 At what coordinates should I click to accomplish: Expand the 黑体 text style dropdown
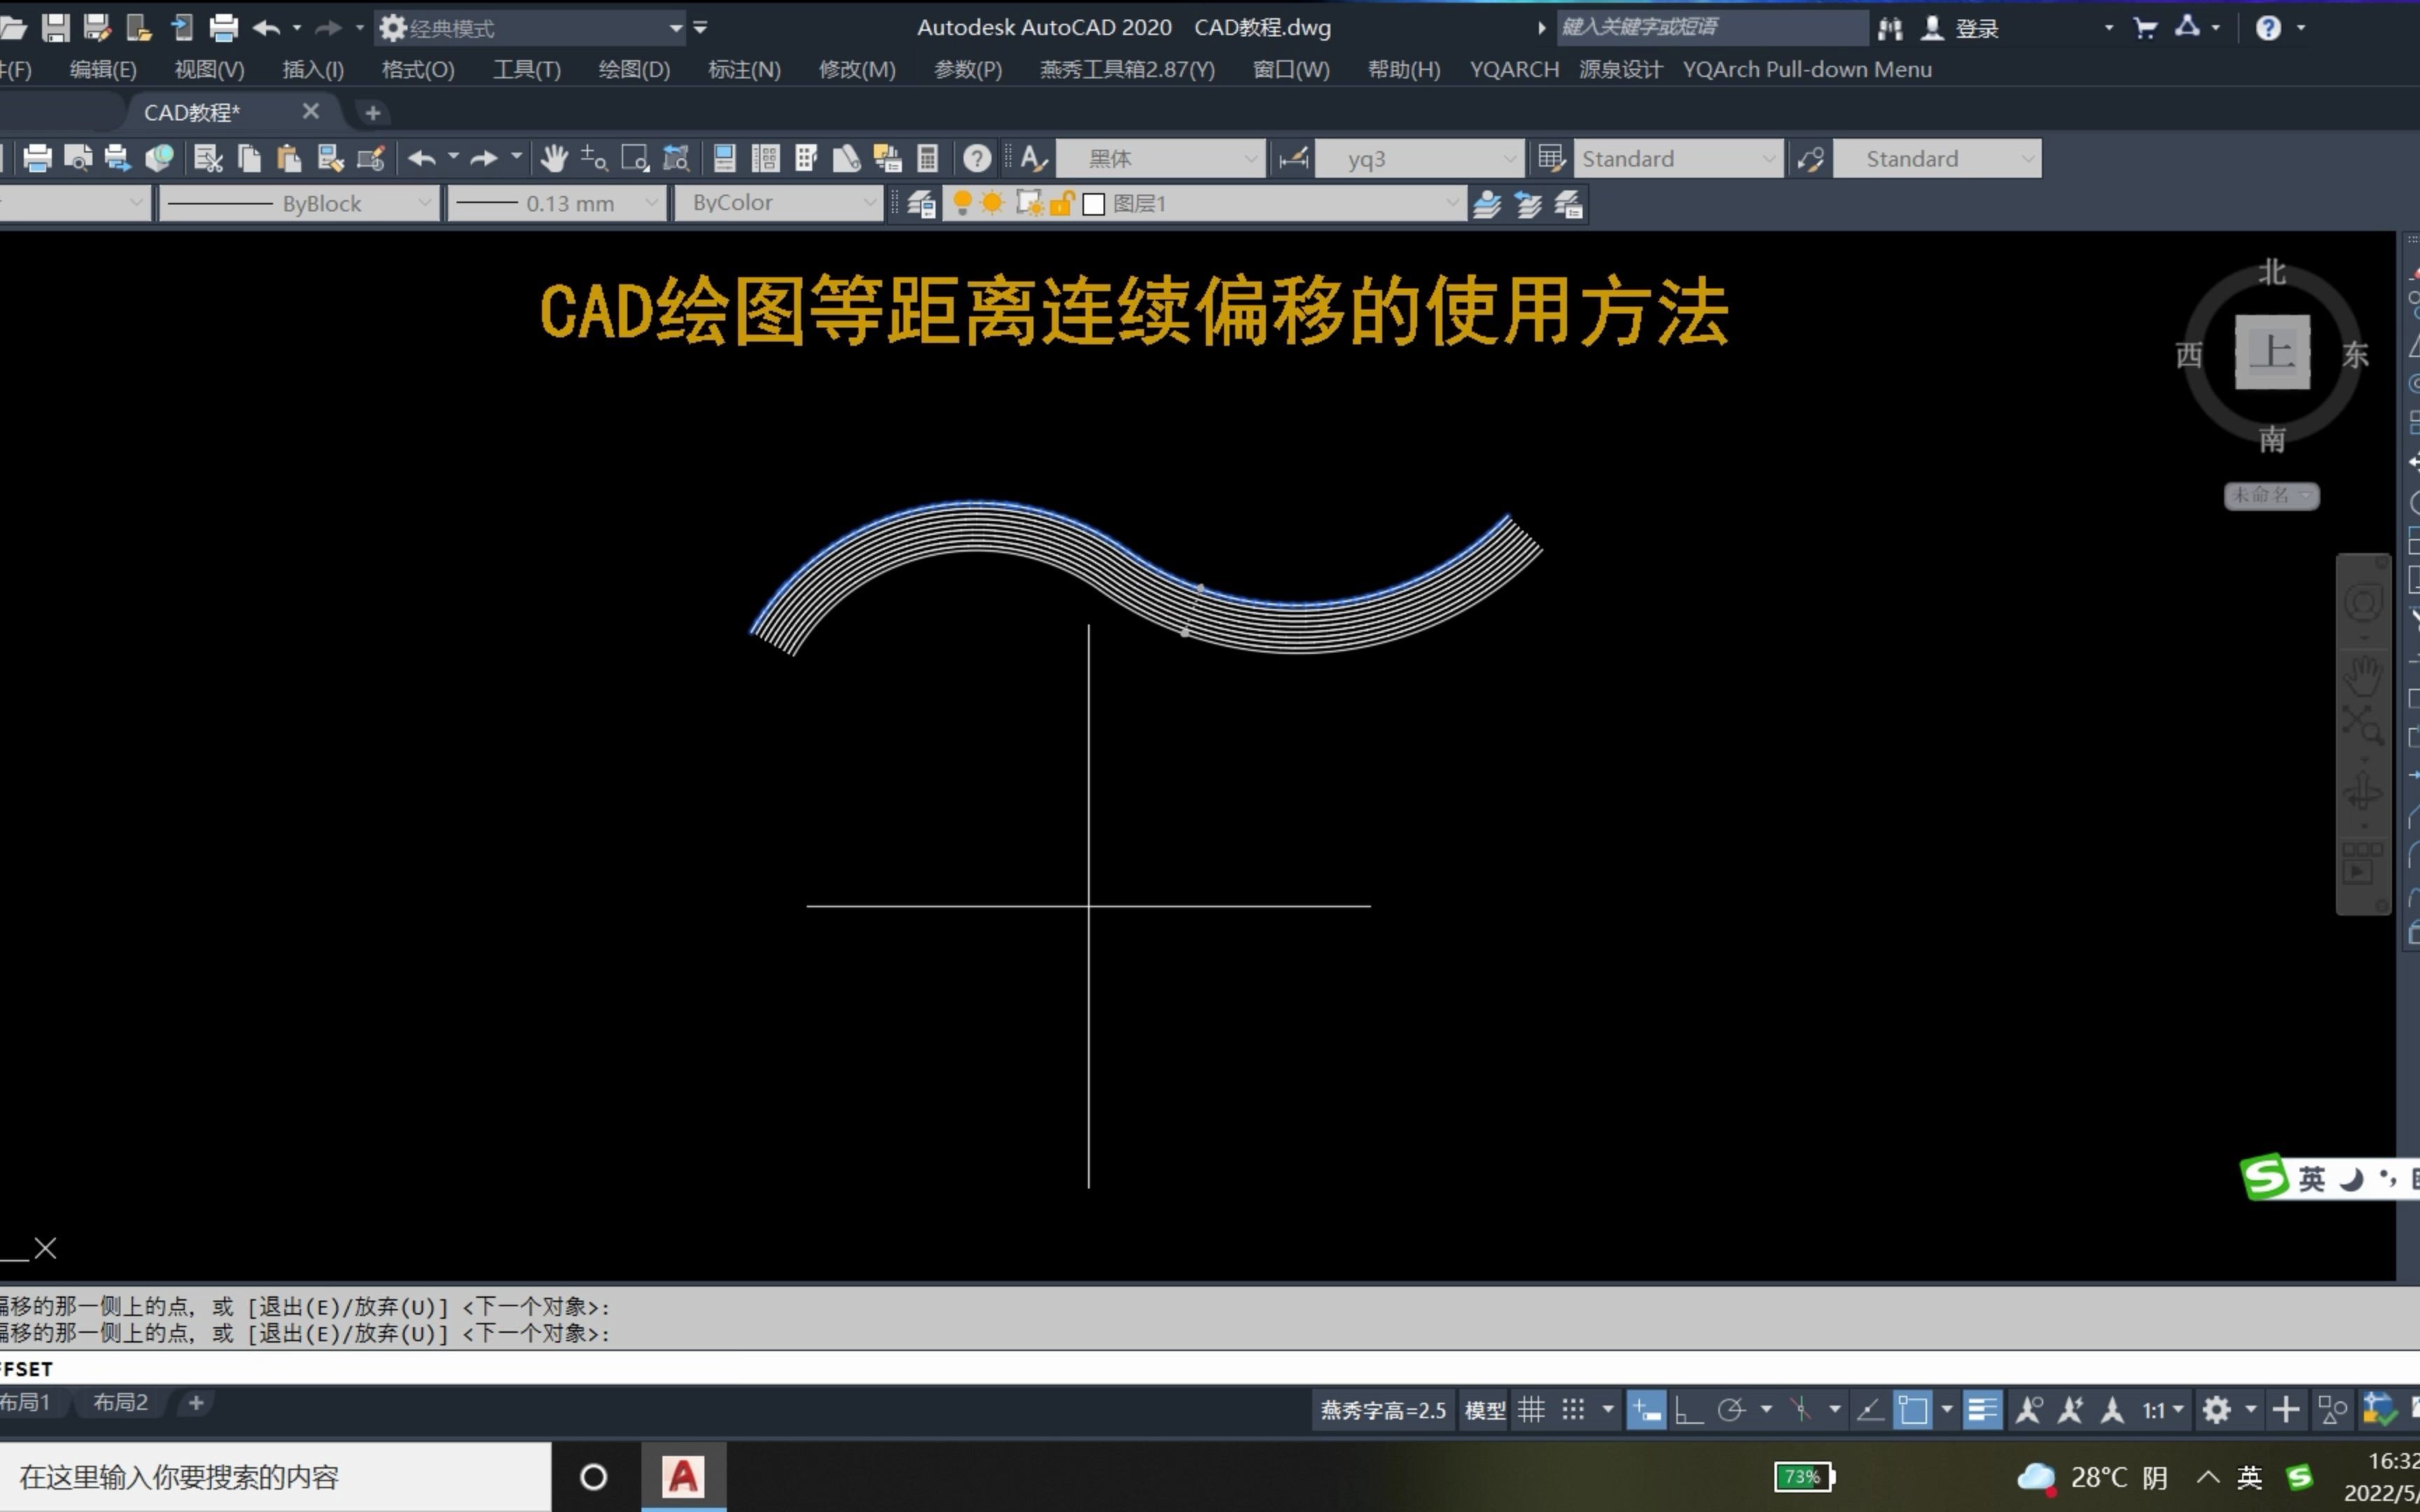(1250, 158)
